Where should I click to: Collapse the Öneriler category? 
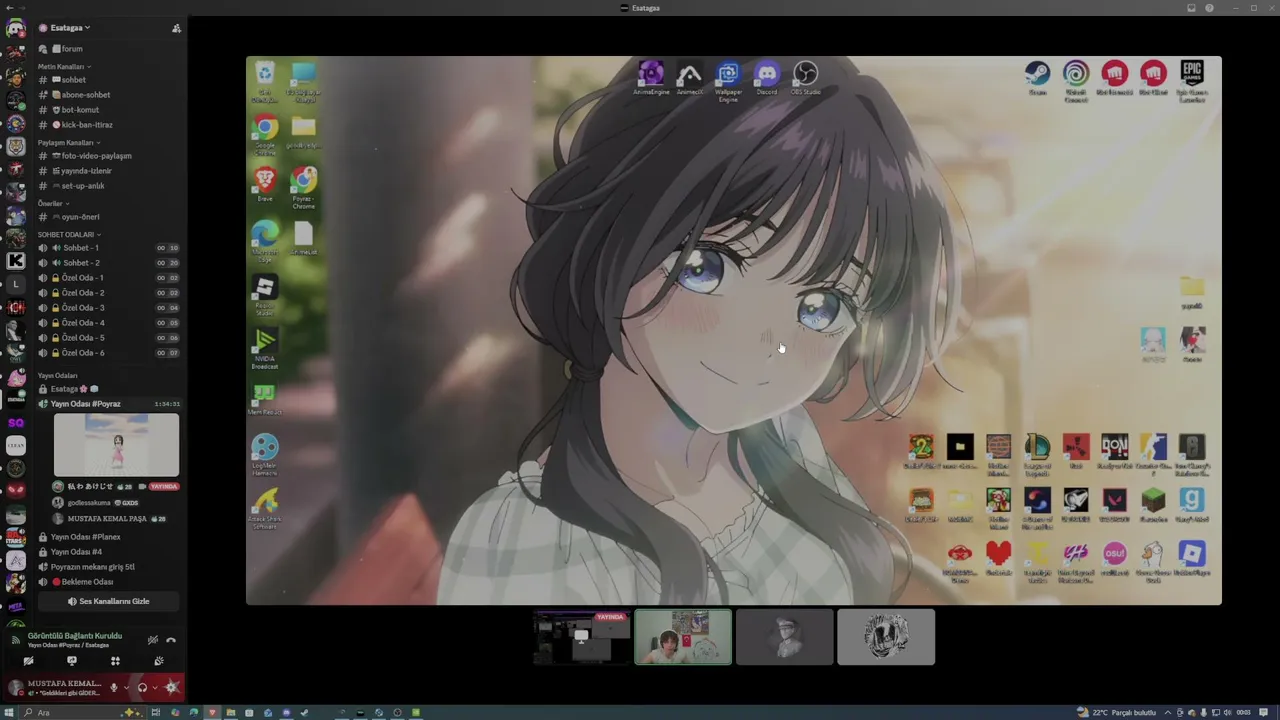[x=53, y=204]
